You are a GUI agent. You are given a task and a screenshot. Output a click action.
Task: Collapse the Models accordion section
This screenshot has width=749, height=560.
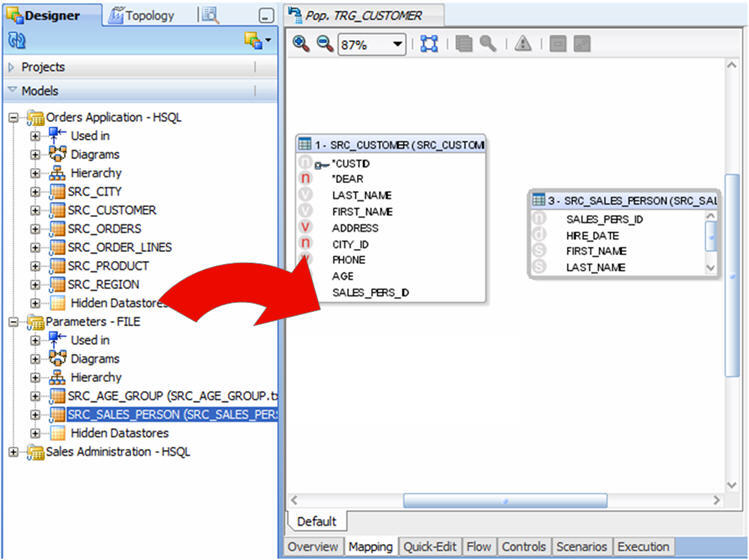click(x=12, y=90)
